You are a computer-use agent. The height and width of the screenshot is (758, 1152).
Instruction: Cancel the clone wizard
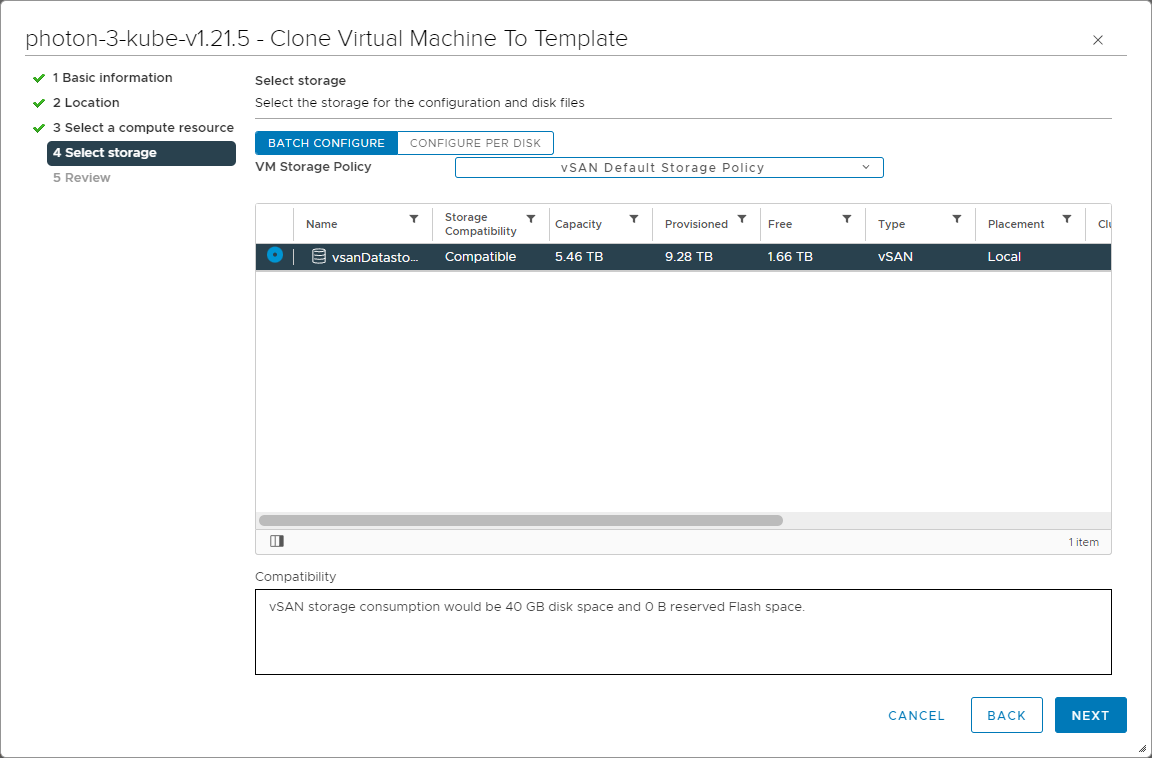pos(916,715)
